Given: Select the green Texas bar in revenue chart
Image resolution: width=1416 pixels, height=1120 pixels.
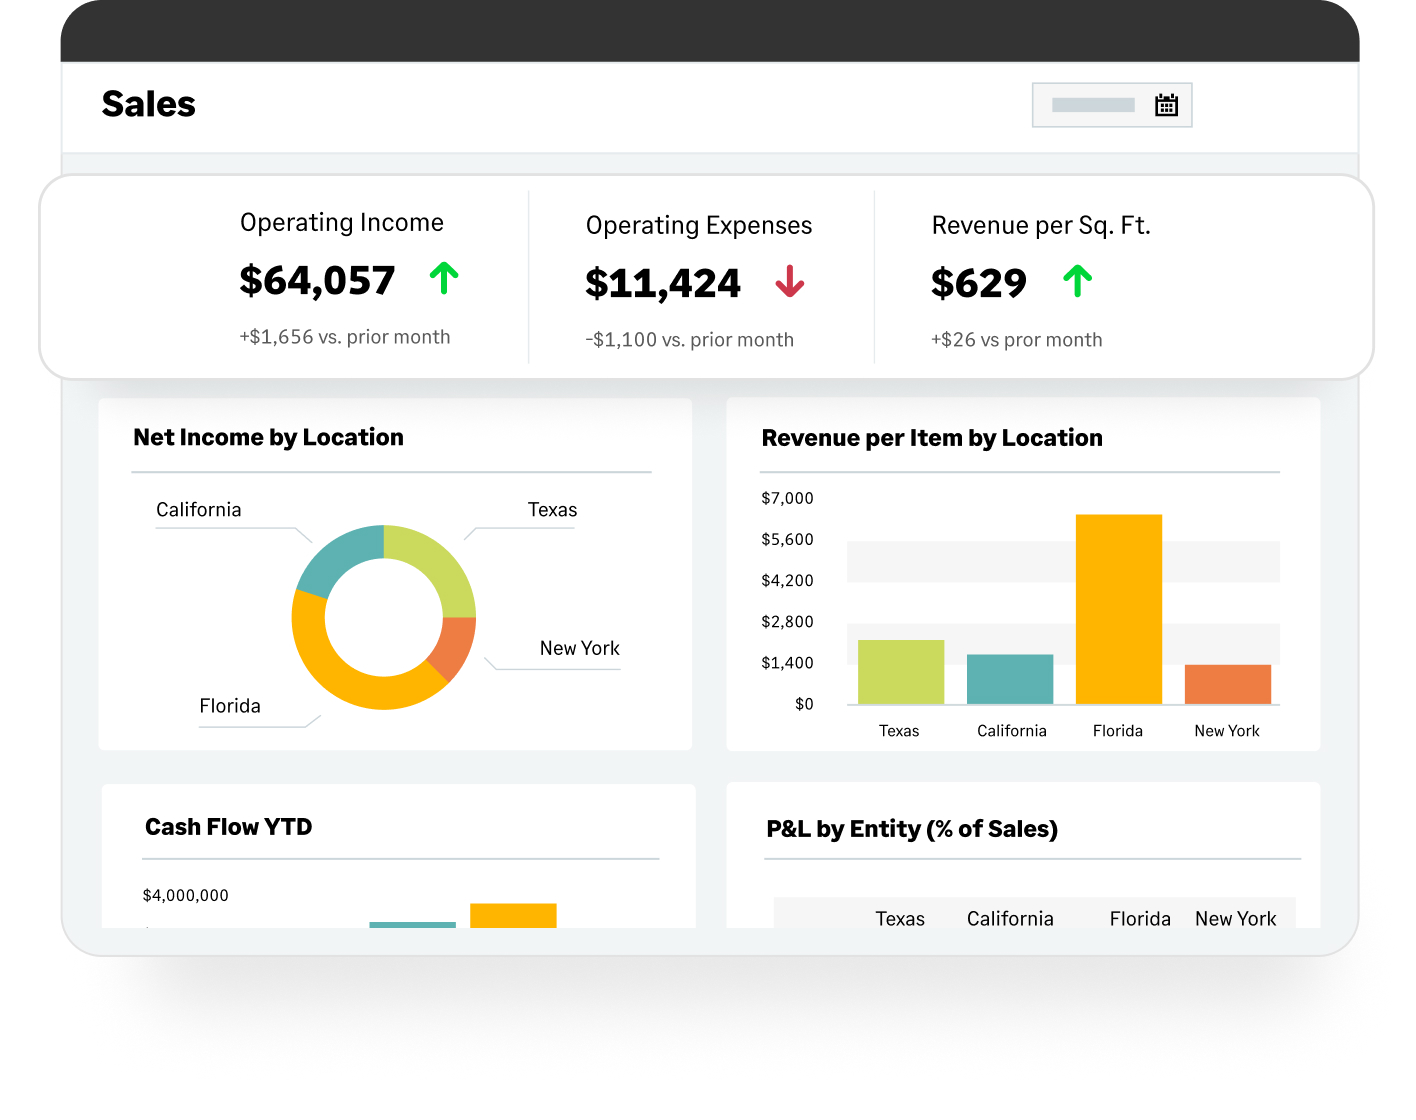Looking at the screenshot, I should click(x=900, y=671).
